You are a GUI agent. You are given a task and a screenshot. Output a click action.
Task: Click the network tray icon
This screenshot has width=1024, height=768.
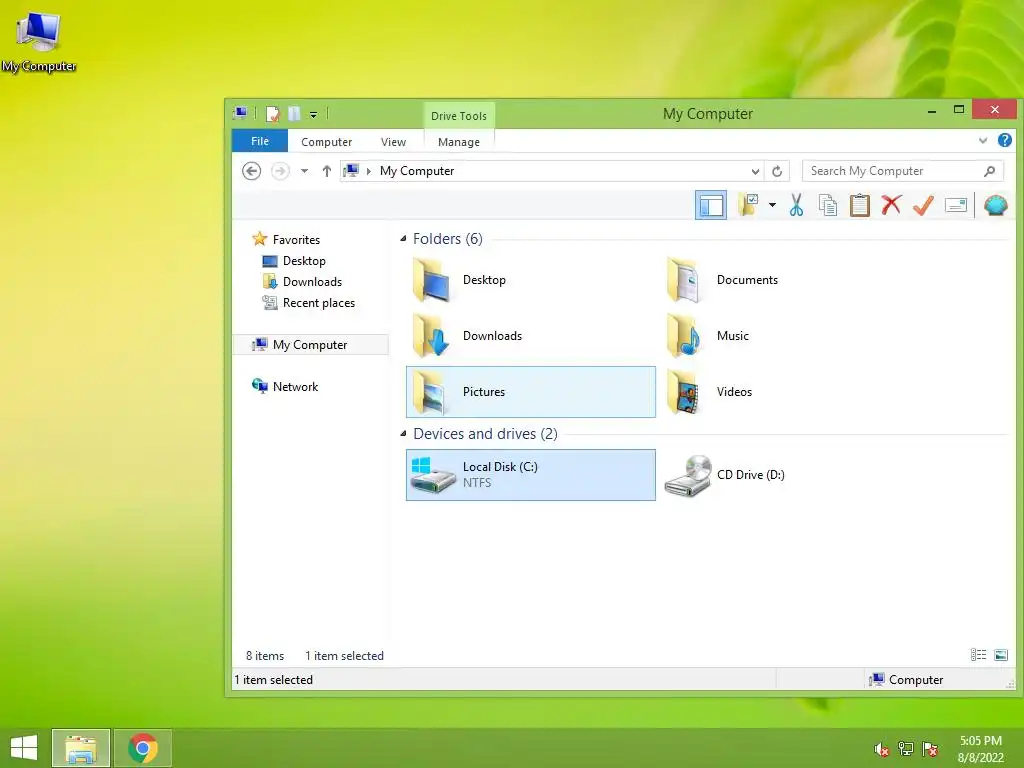point(906,749)
